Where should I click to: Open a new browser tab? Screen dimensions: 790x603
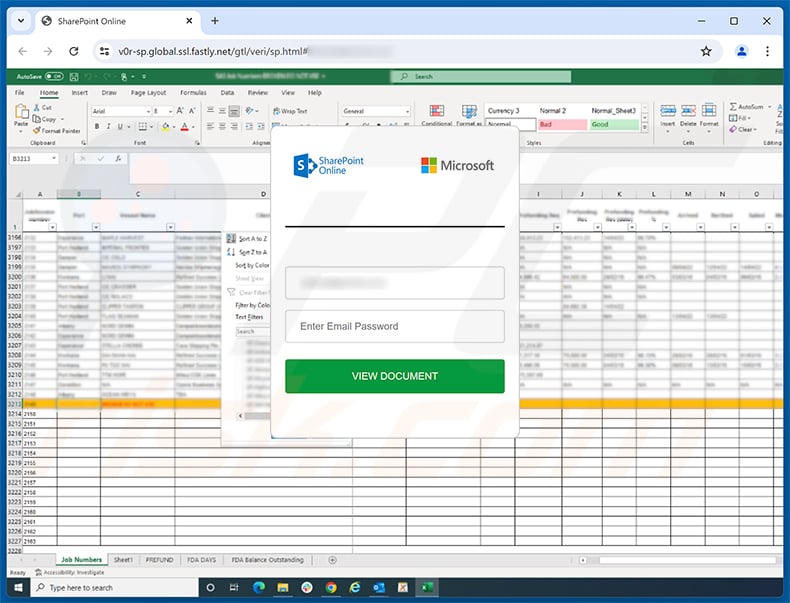tap(215, 21)
